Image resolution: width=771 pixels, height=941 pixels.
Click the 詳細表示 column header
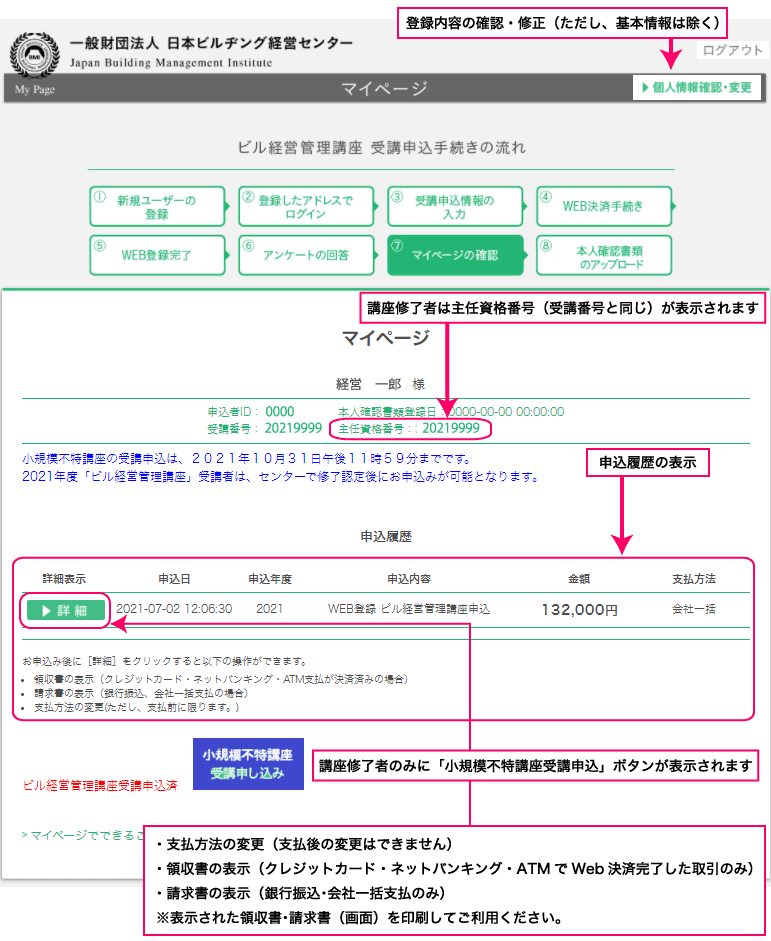click(x=64, y=579)
